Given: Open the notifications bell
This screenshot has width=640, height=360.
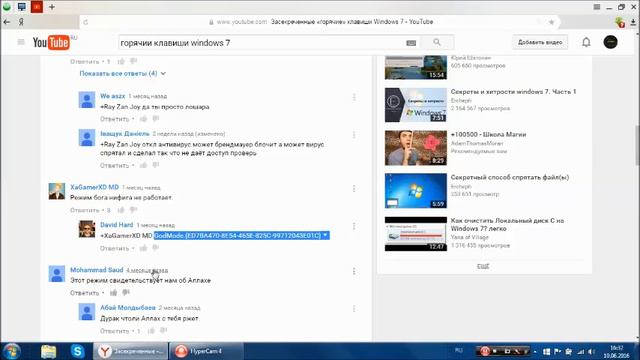Looking at the screenshot, I should tap(586, 42).
